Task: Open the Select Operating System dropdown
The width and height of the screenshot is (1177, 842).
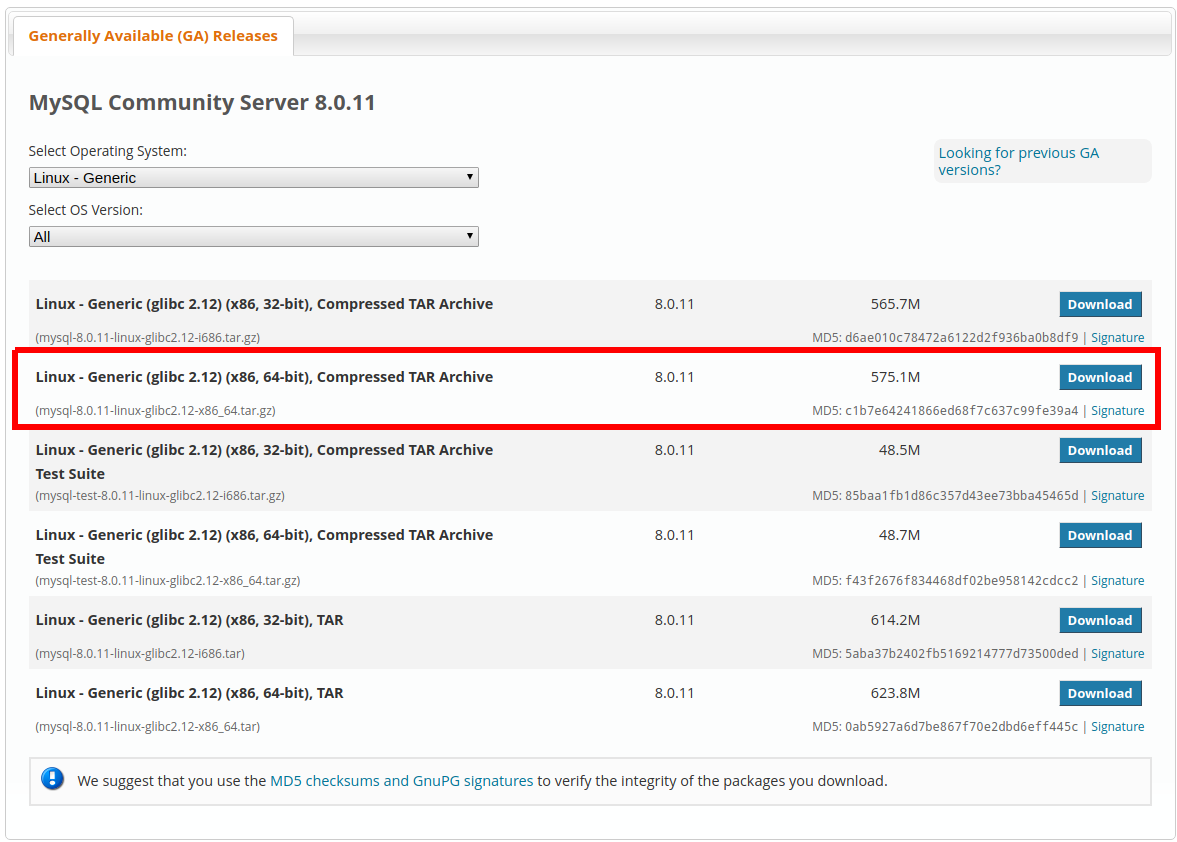Action: click(254, 178)
